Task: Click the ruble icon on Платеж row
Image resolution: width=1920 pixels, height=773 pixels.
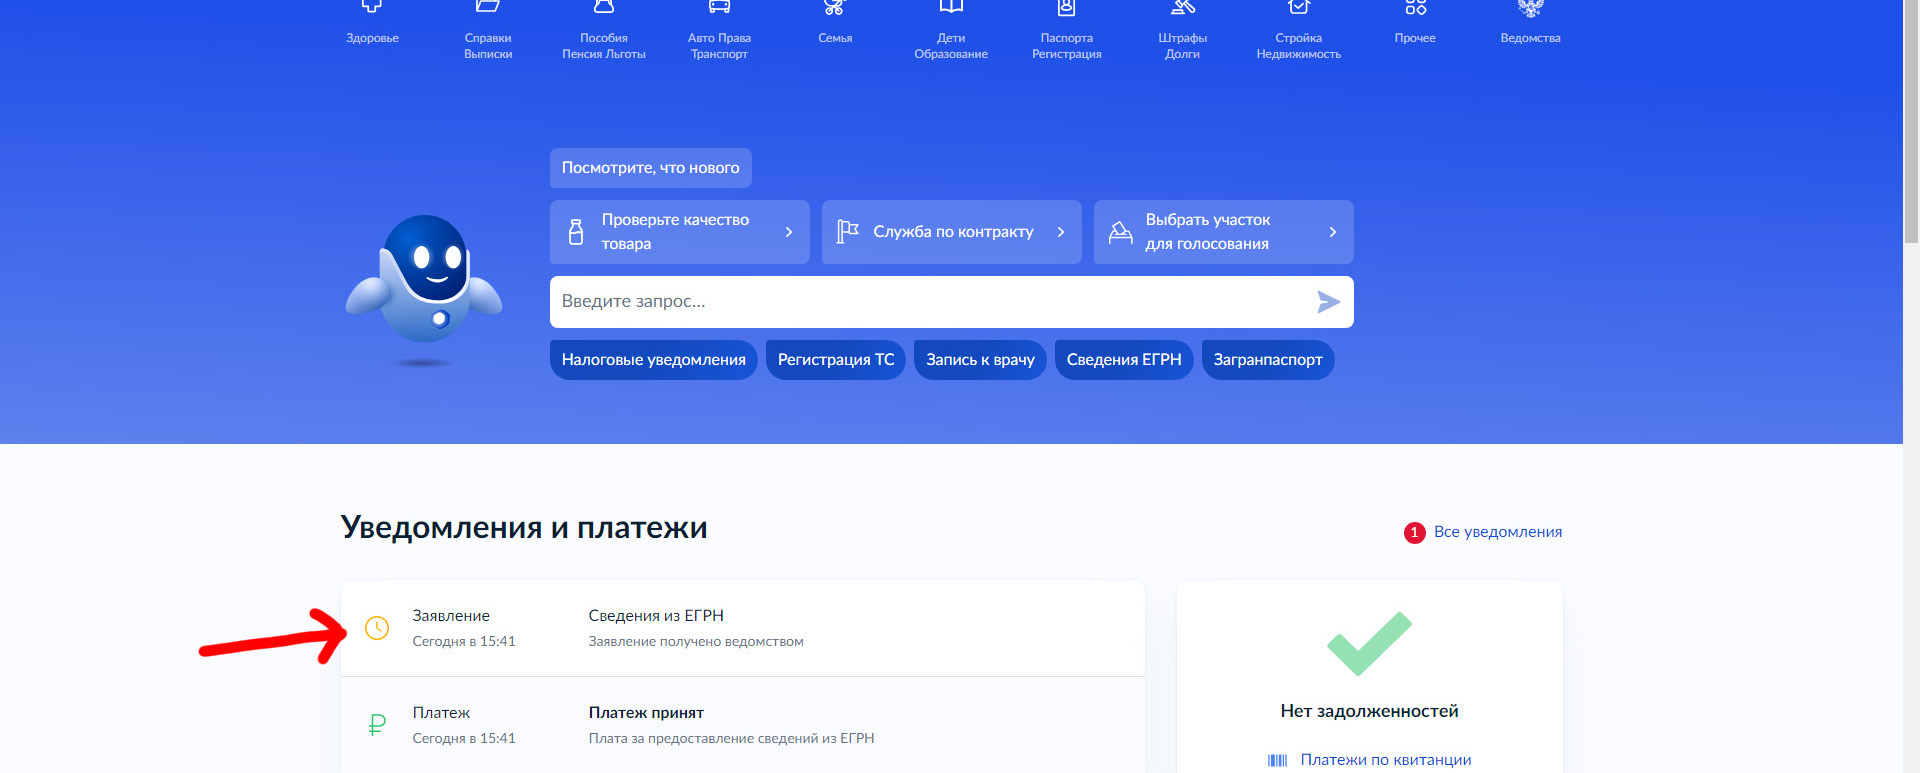Action: click(x=377, y=725)
